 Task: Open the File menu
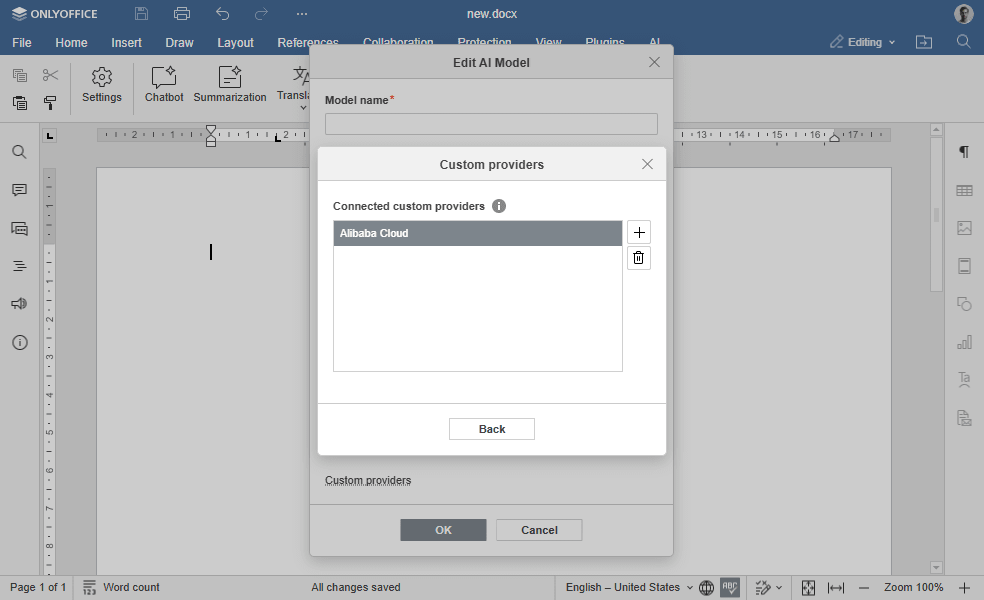pos(22,43)
